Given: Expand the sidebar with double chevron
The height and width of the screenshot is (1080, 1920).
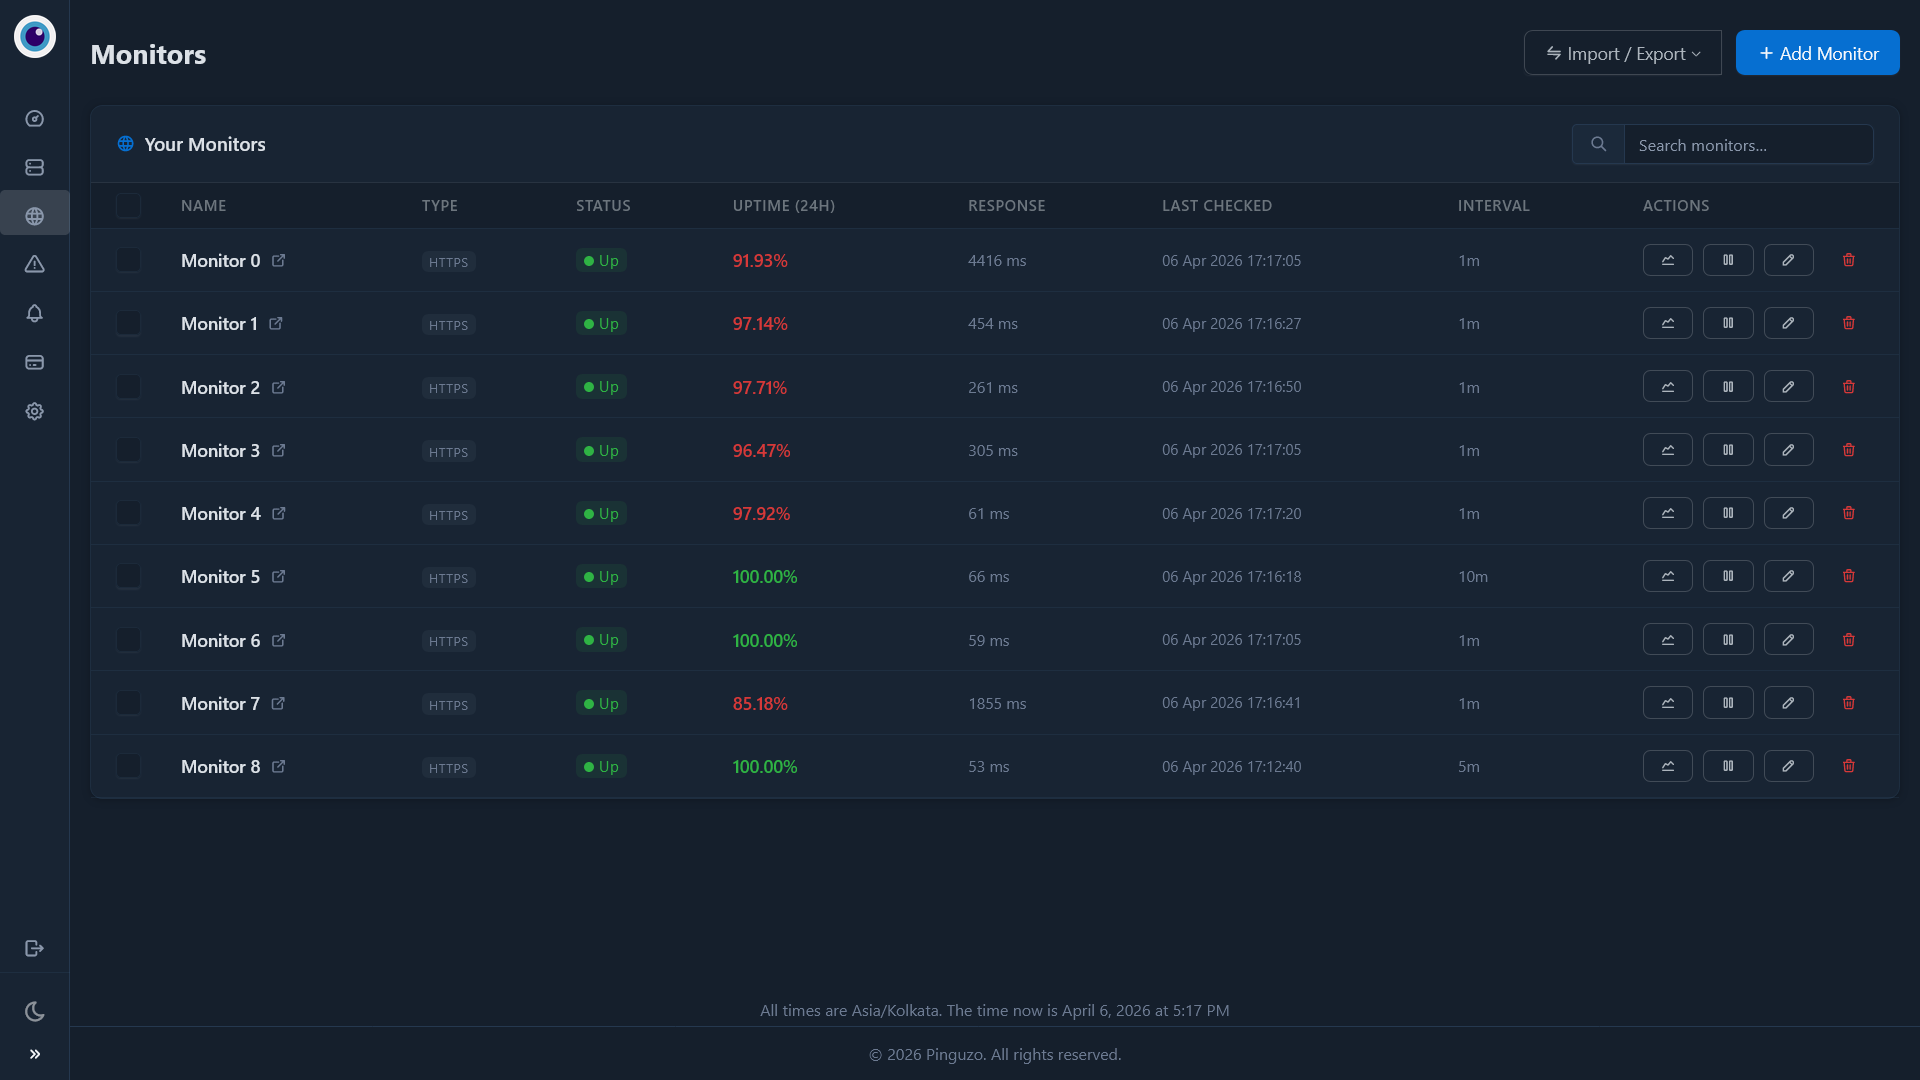Looking at the screenshot, I should click(x=35, y=1054).
